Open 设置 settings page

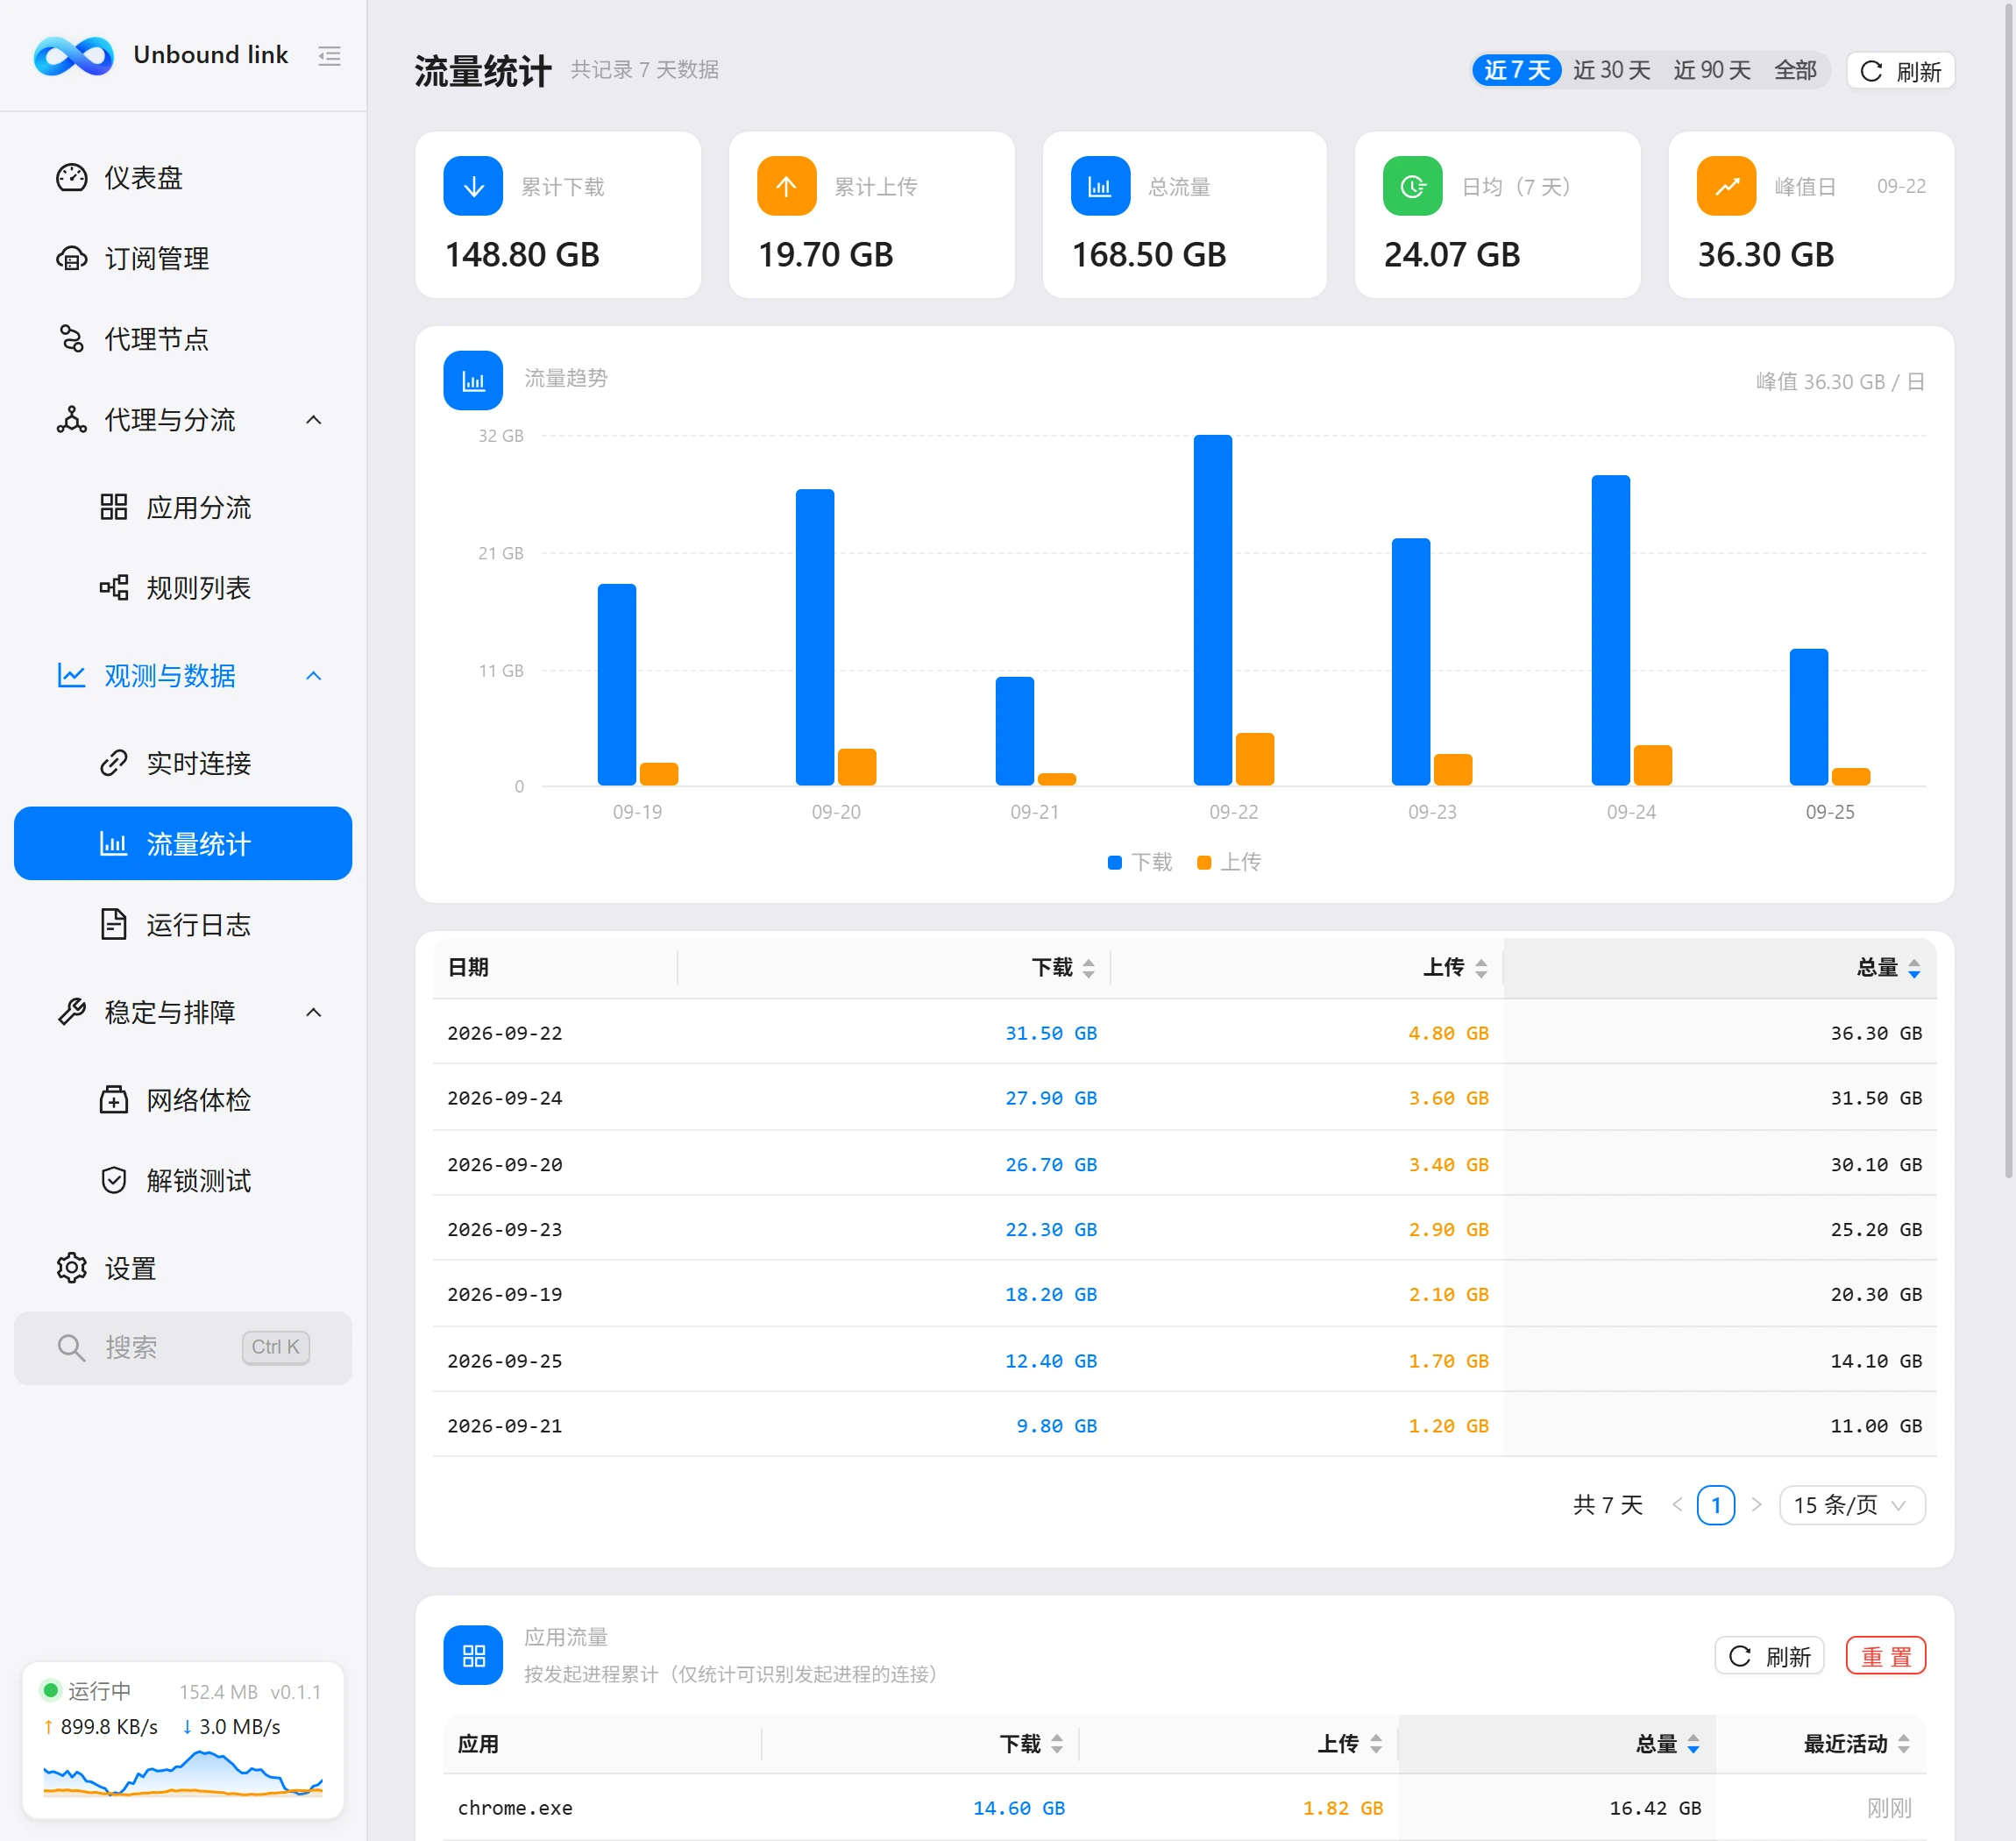point(183,1268)
